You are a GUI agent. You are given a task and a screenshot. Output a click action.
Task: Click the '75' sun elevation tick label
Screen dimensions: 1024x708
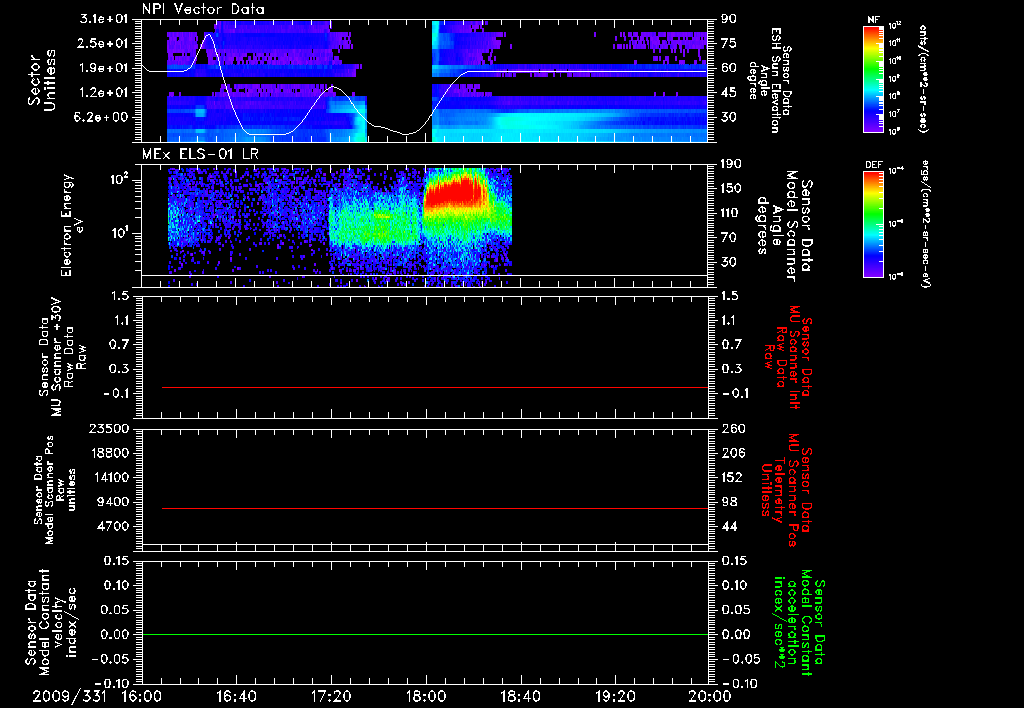tap(728, 43)
